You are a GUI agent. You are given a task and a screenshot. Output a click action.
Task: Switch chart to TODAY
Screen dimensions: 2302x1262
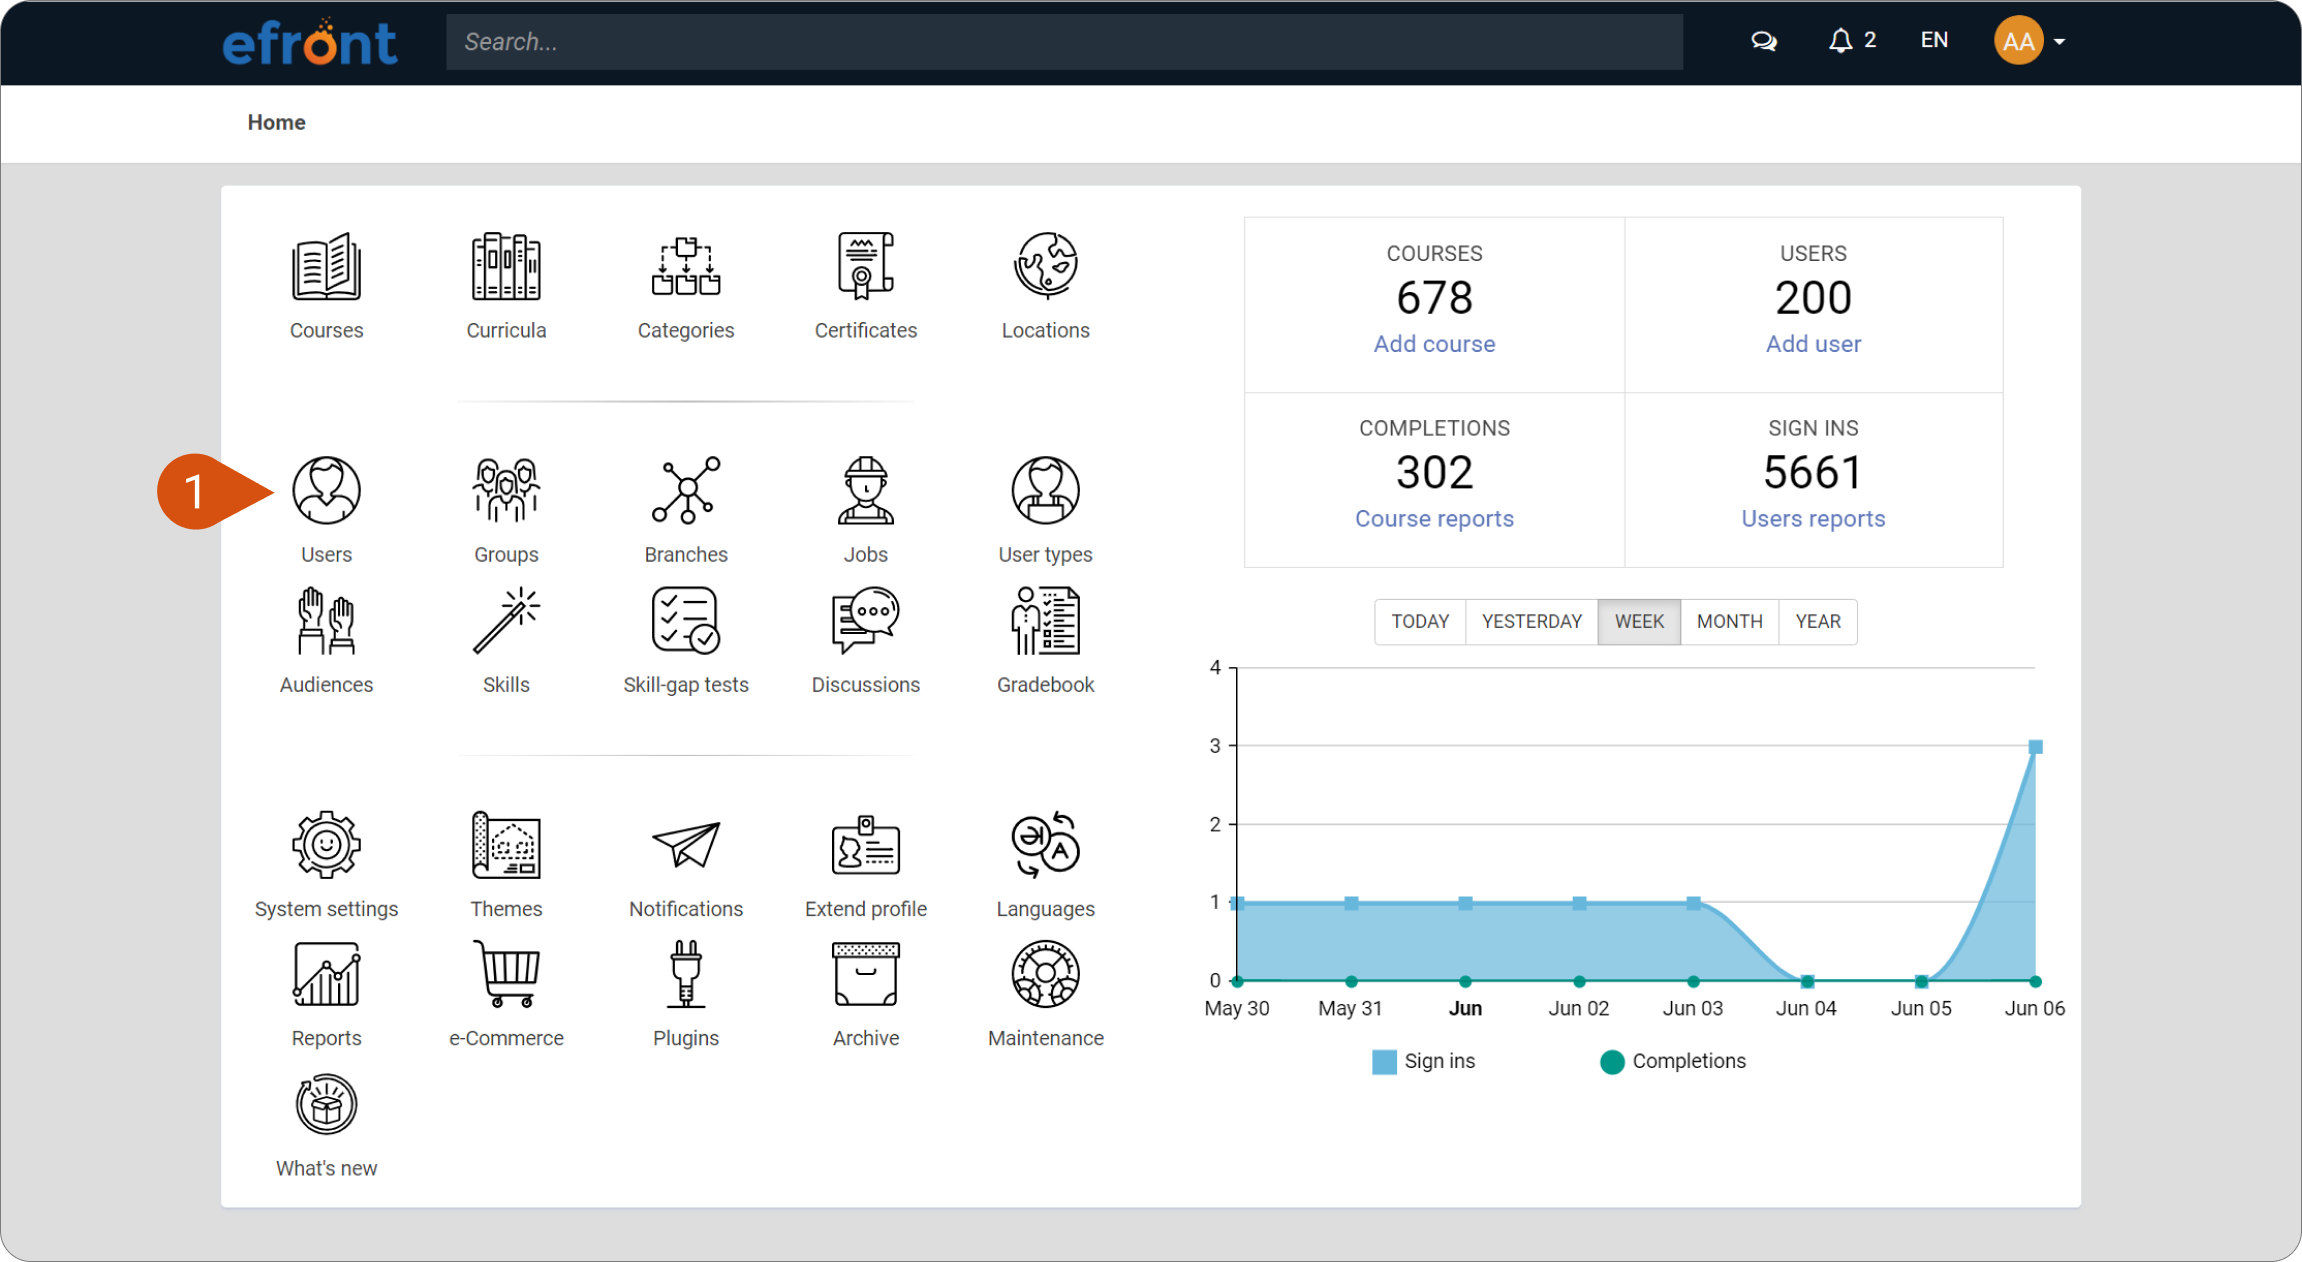pyautogui.click(x=1420, y=621)
